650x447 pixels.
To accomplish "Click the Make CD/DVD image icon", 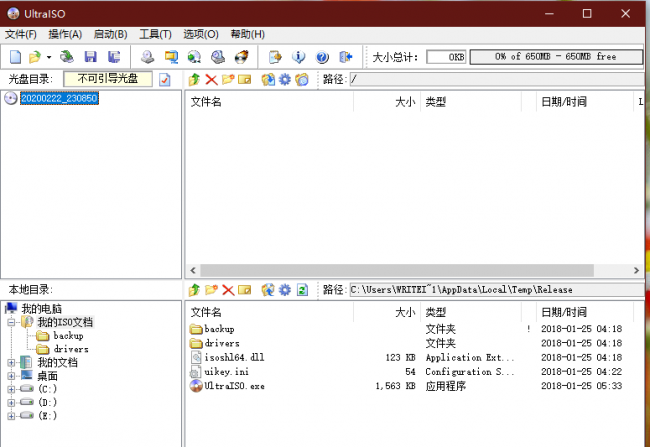I will pyautogui.click(x=147, y=57).
